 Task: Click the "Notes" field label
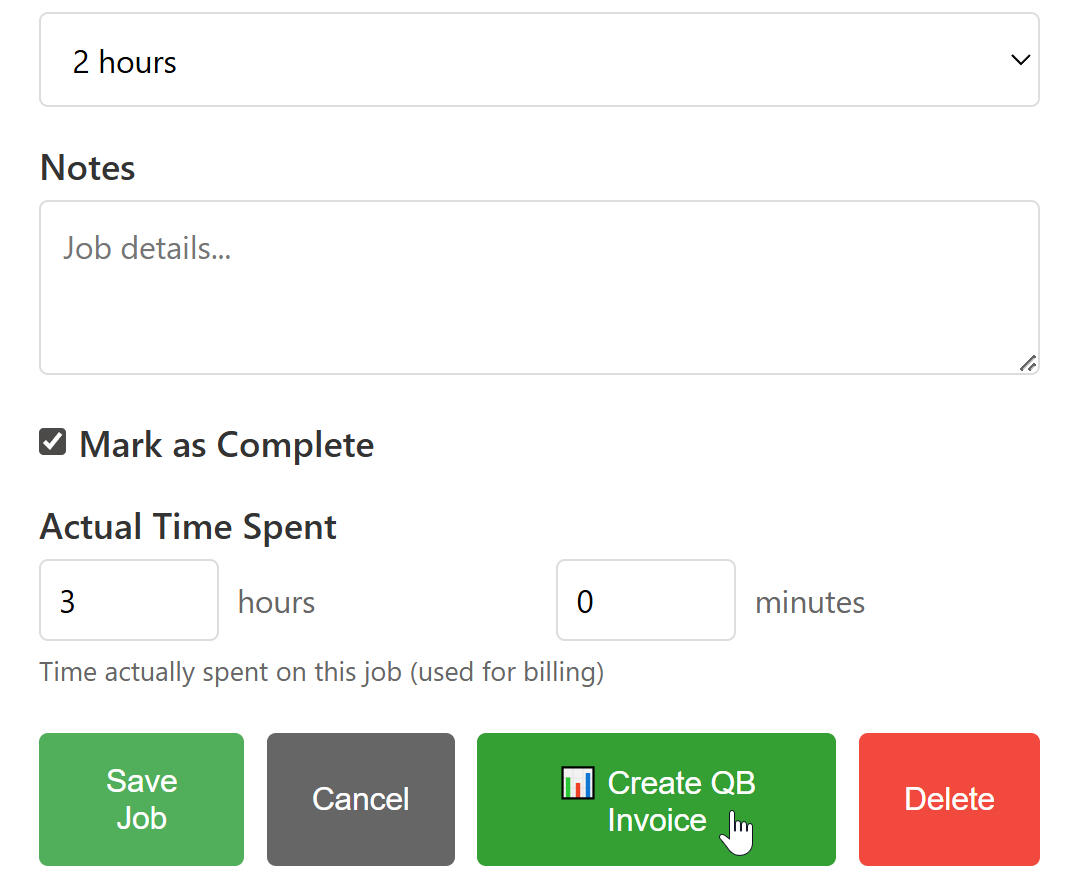pyautogui.click(x=88, y=168)
